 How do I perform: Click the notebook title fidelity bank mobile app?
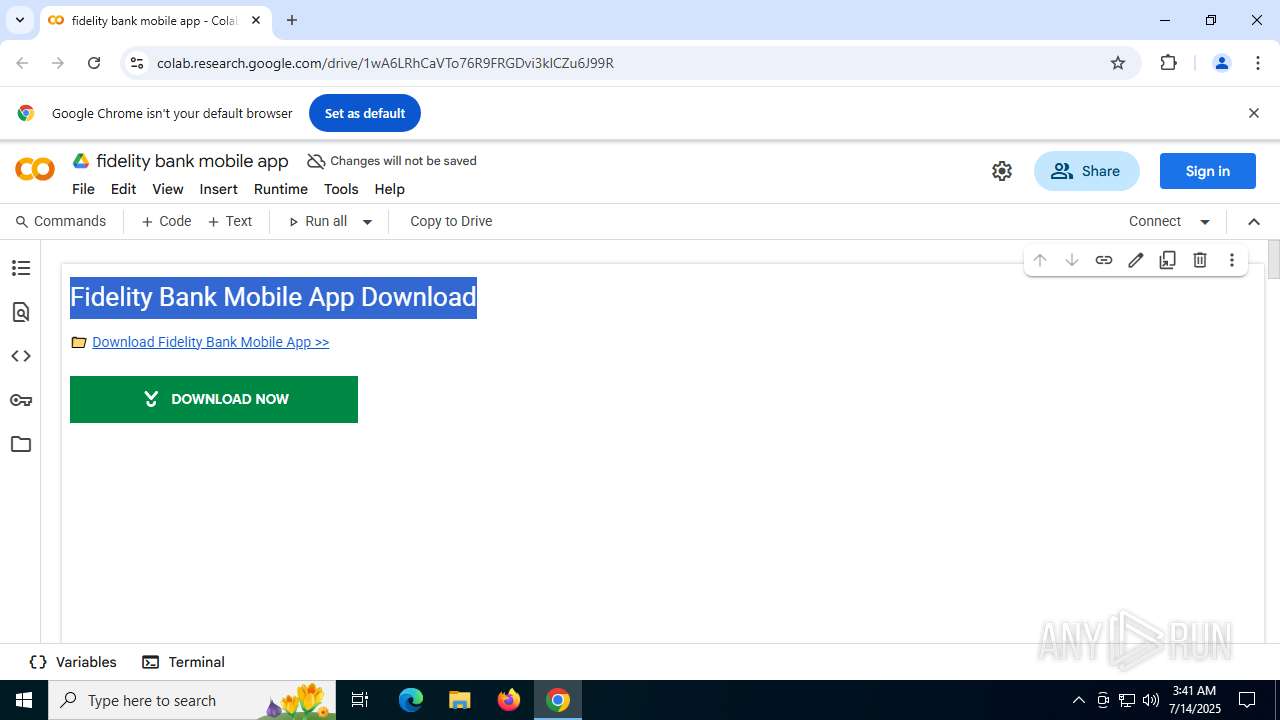(192, 161)
